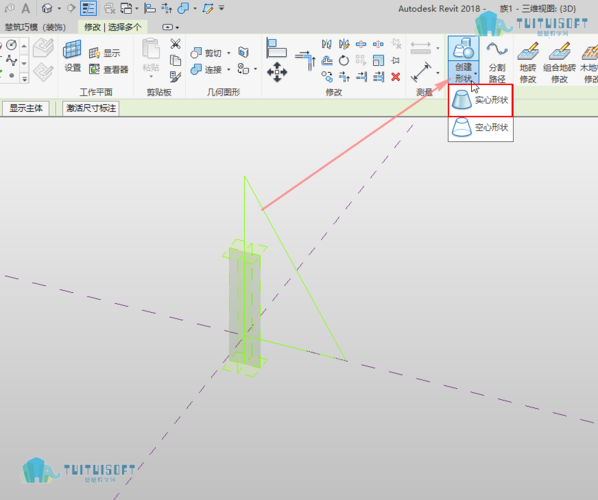This screenshot has width=598, height=500.
Task: Select the Match Type Properties brush icon
Action: point(175,77)
